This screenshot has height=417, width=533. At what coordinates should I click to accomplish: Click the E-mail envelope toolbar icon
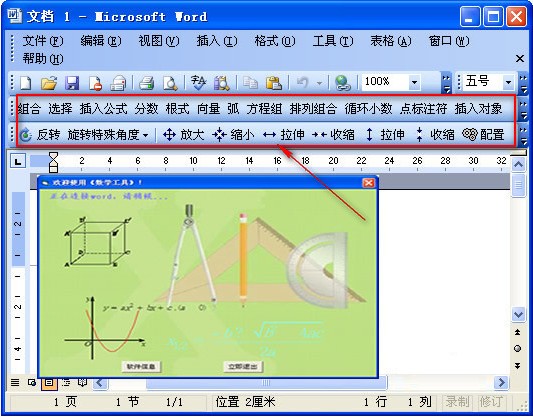[118, 83]
